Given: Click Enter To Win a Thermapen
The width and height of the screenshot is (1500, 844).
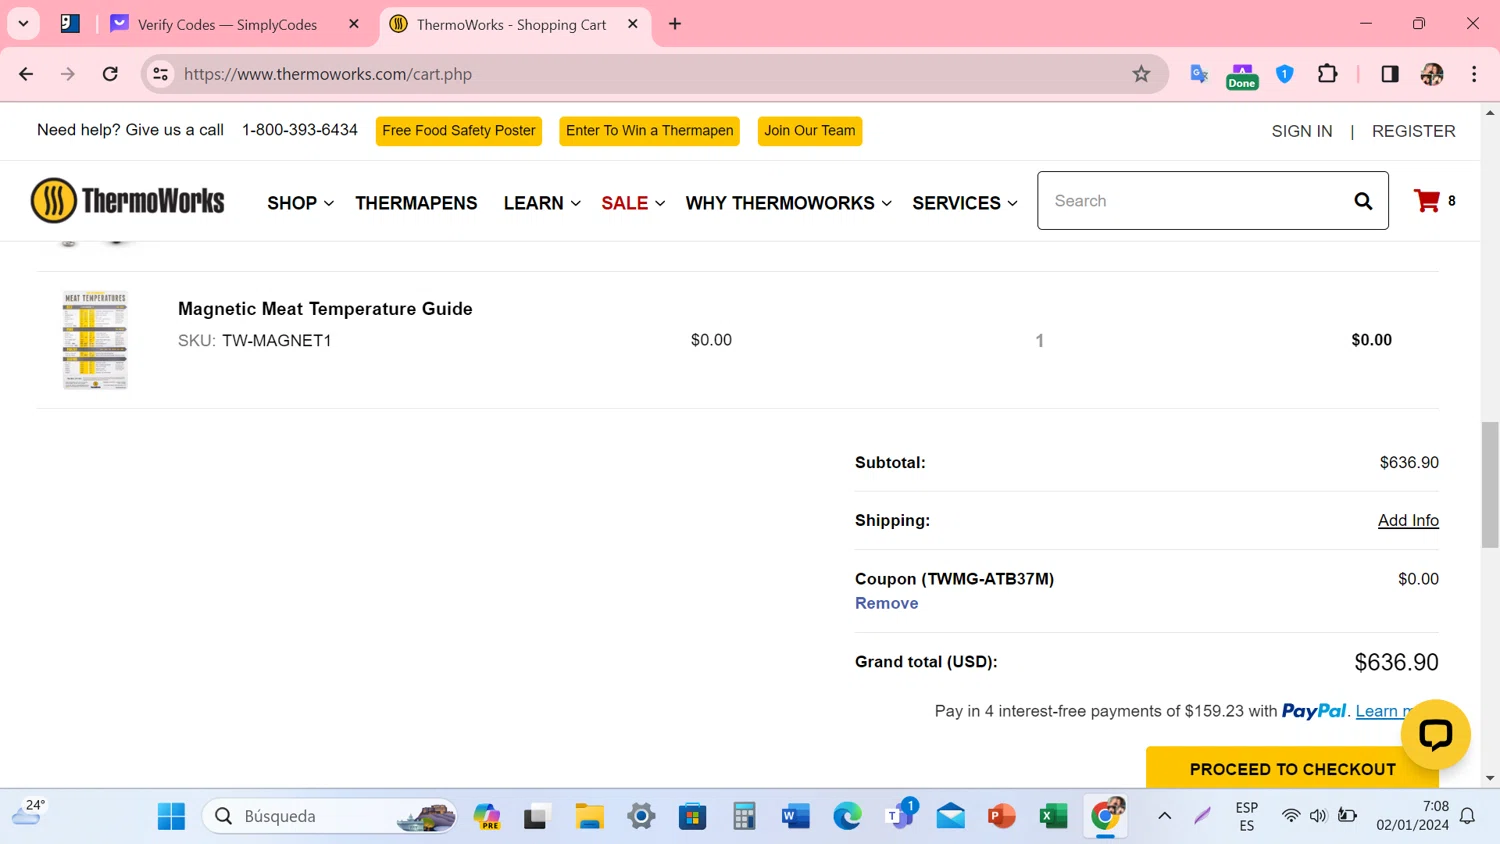Looking at the screenshot, I should pyautogui.click(x=649, y=131).
